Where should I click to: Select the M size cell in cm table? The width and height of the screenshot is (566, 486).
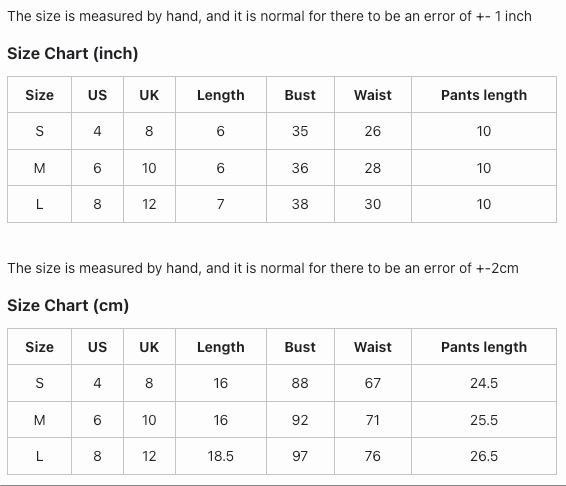click(x=39, y=420)
